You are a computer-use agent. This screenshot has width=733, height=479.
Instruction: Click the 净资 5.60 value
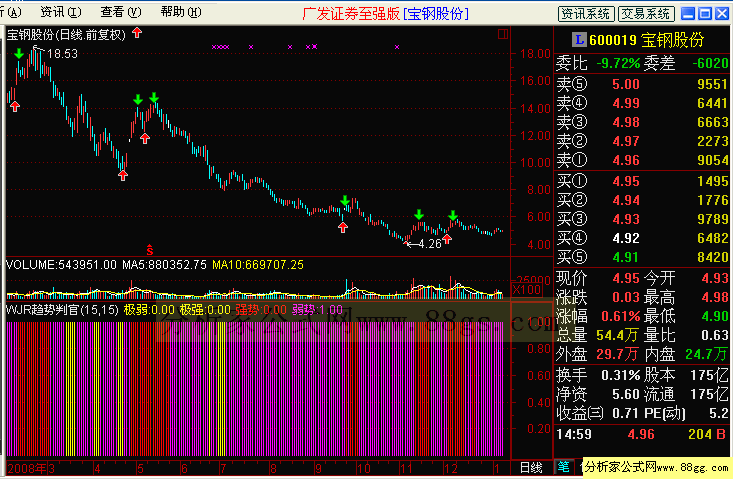click(626, 394)
